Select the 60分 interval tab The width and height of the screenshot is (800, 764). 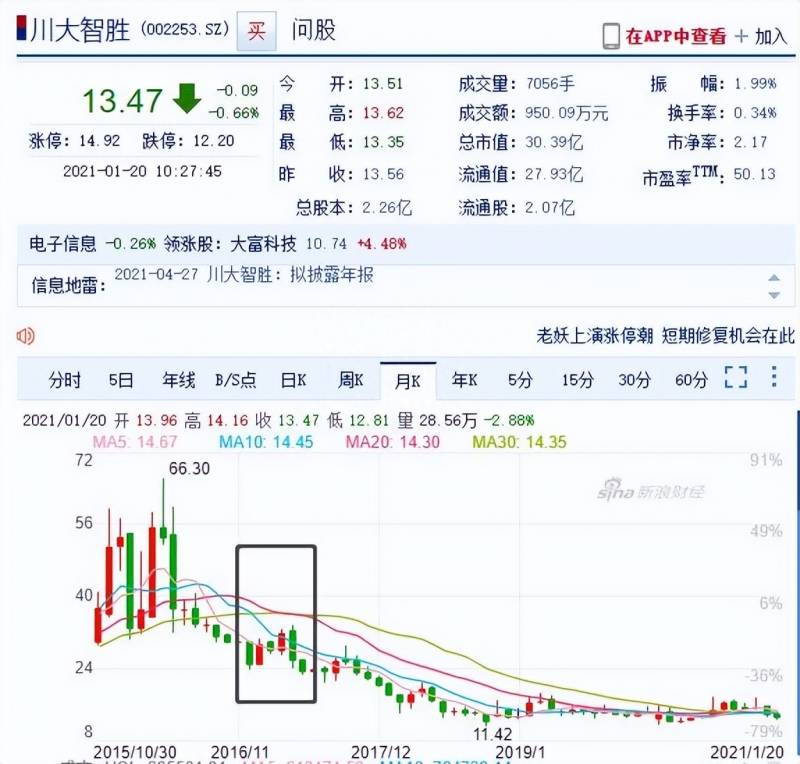(x=691, y=380)
